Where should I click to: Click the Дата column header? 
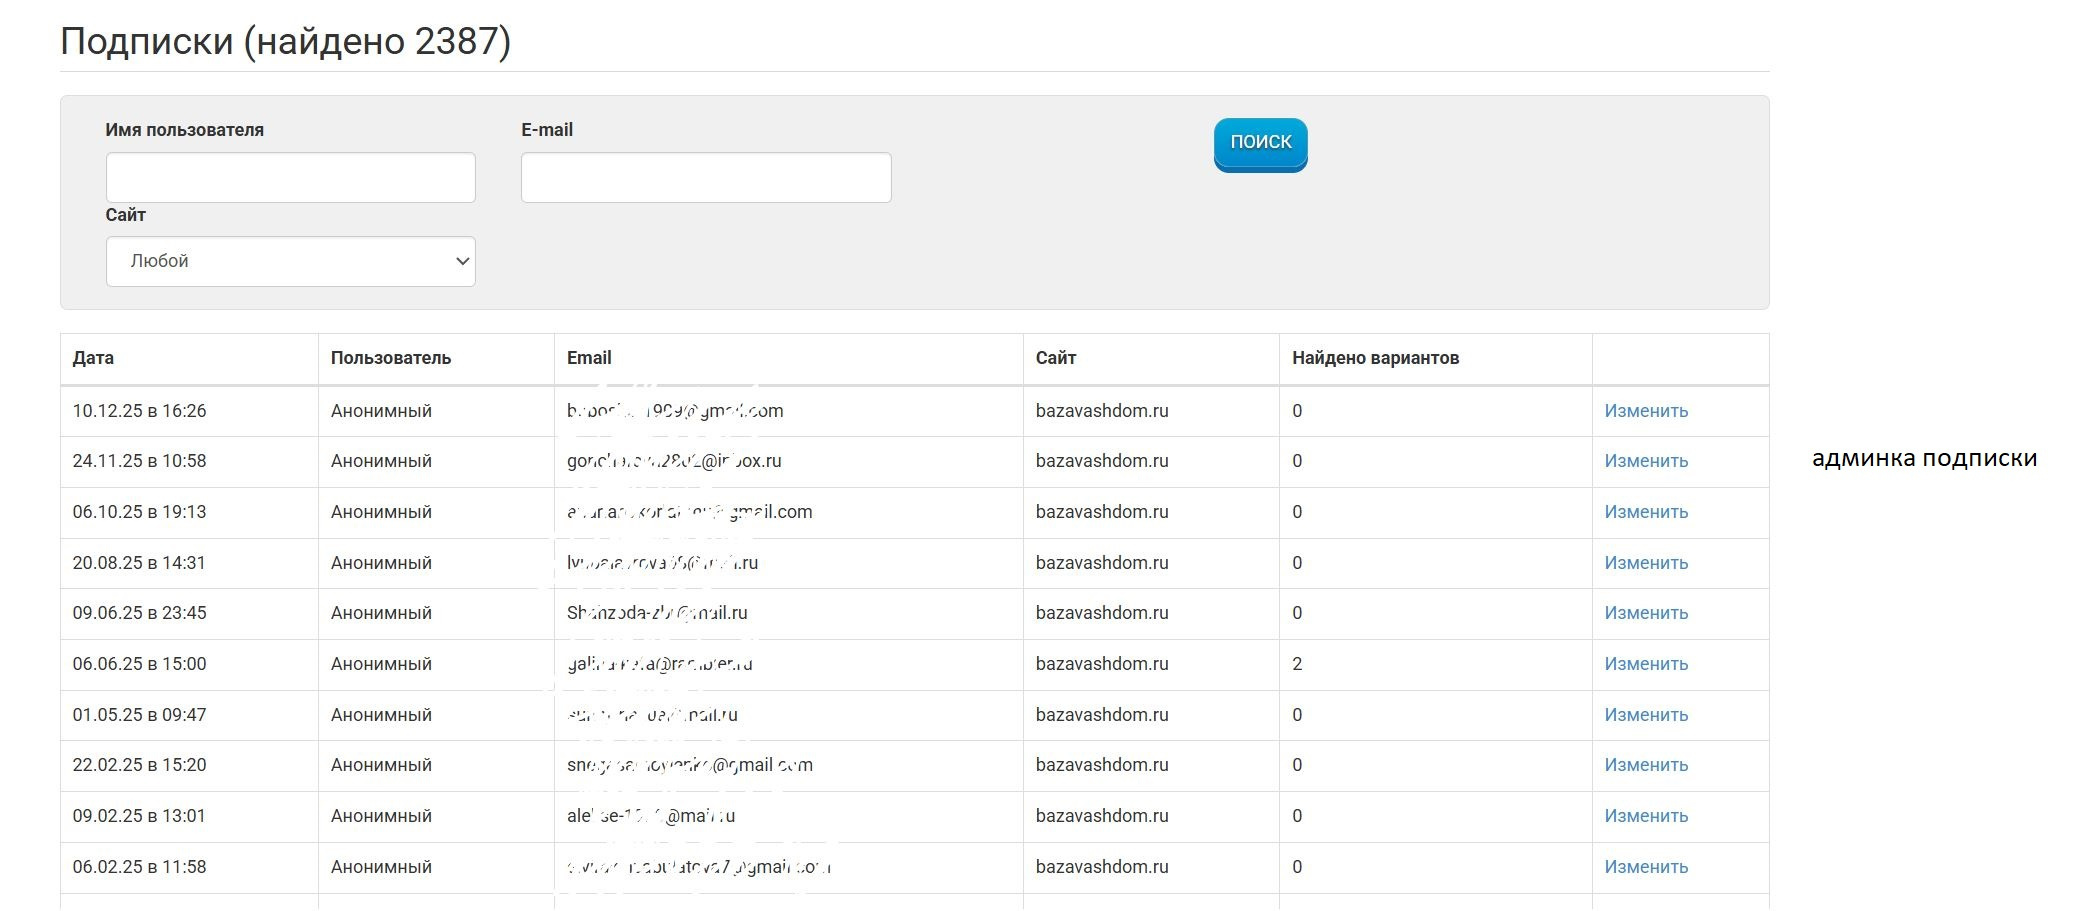[x=93, y=358]
